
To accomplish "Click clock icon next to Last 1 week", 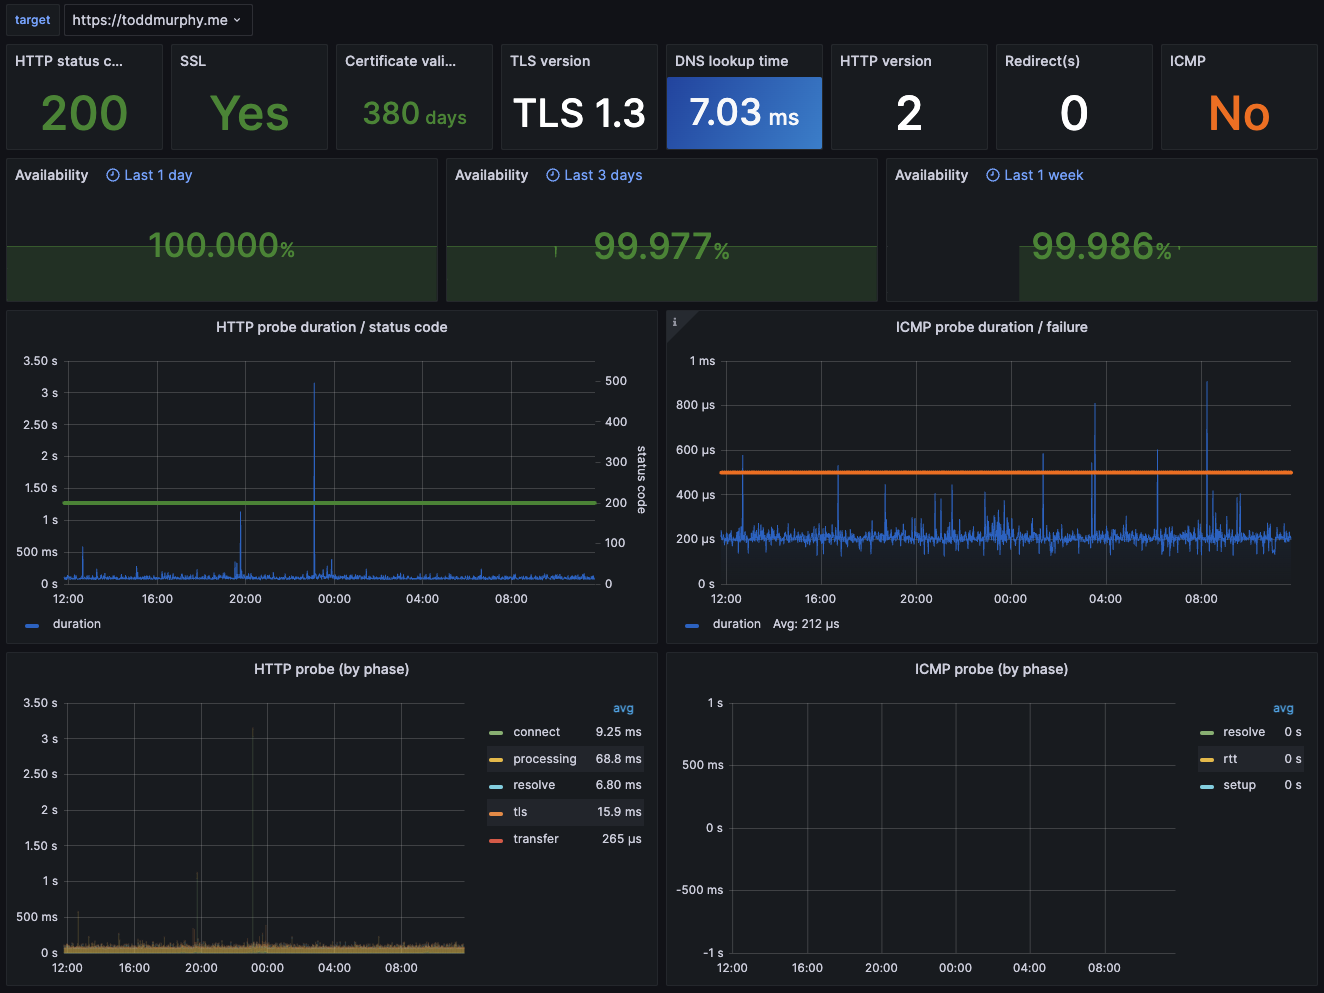I will pyautogui.click(x=993, y=175).
